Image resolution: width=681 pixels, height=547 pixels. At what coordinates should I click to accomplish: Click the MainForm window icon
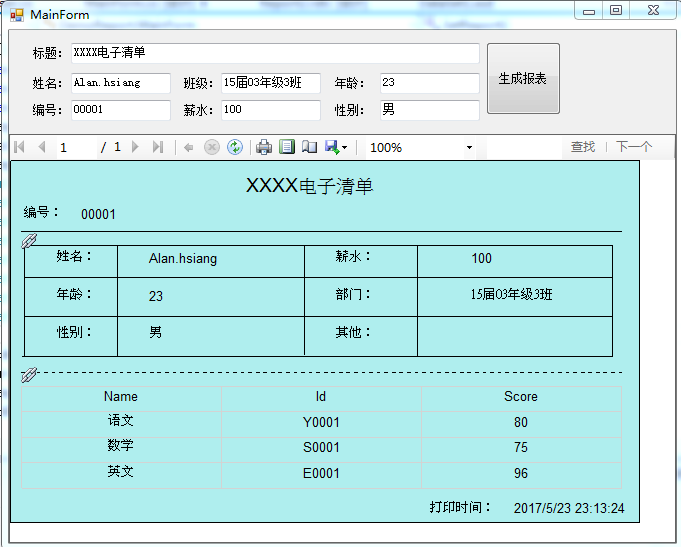coord(17,15)
